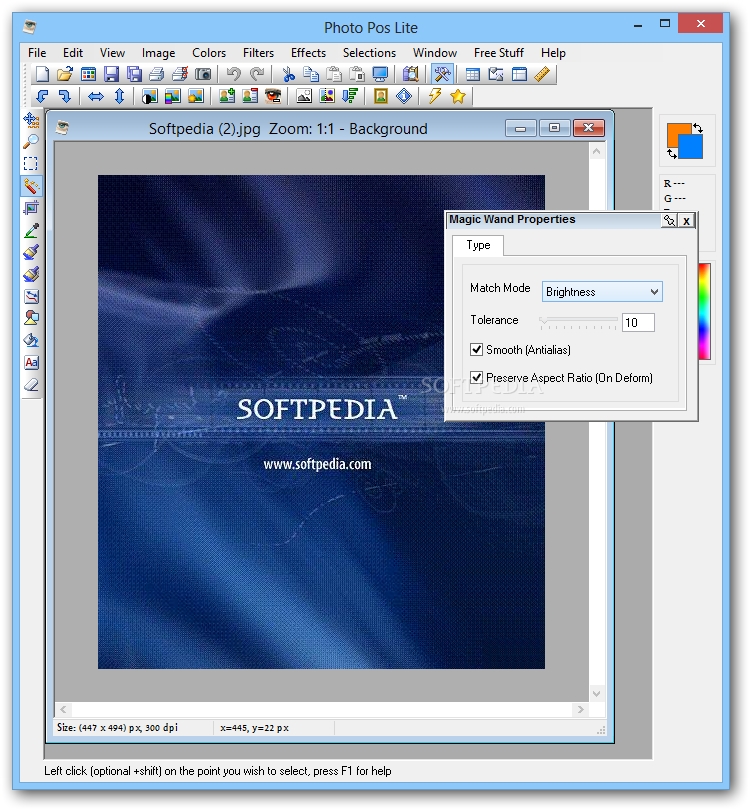The width and height of the screenshot is (750, 810).
Task: Click the image window scroll up arrow
Action: 597,151
